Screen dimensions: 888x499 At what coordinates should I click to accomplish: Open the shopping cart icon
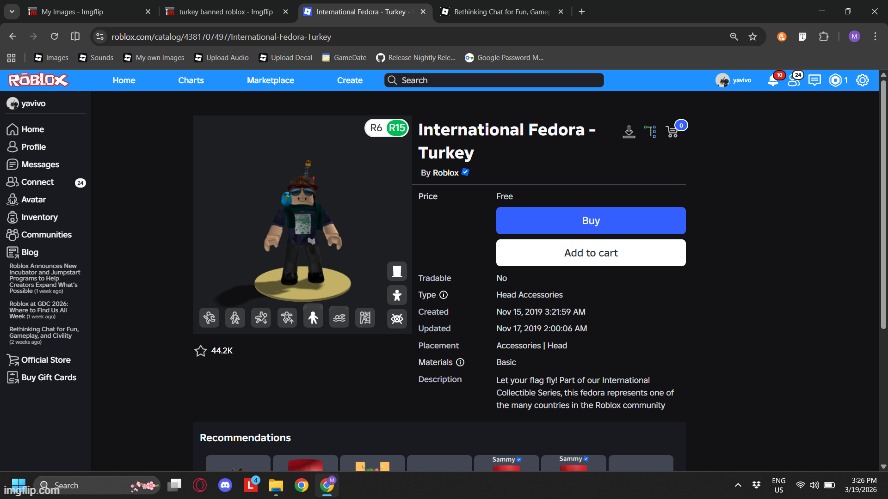(x=673, y=131)
